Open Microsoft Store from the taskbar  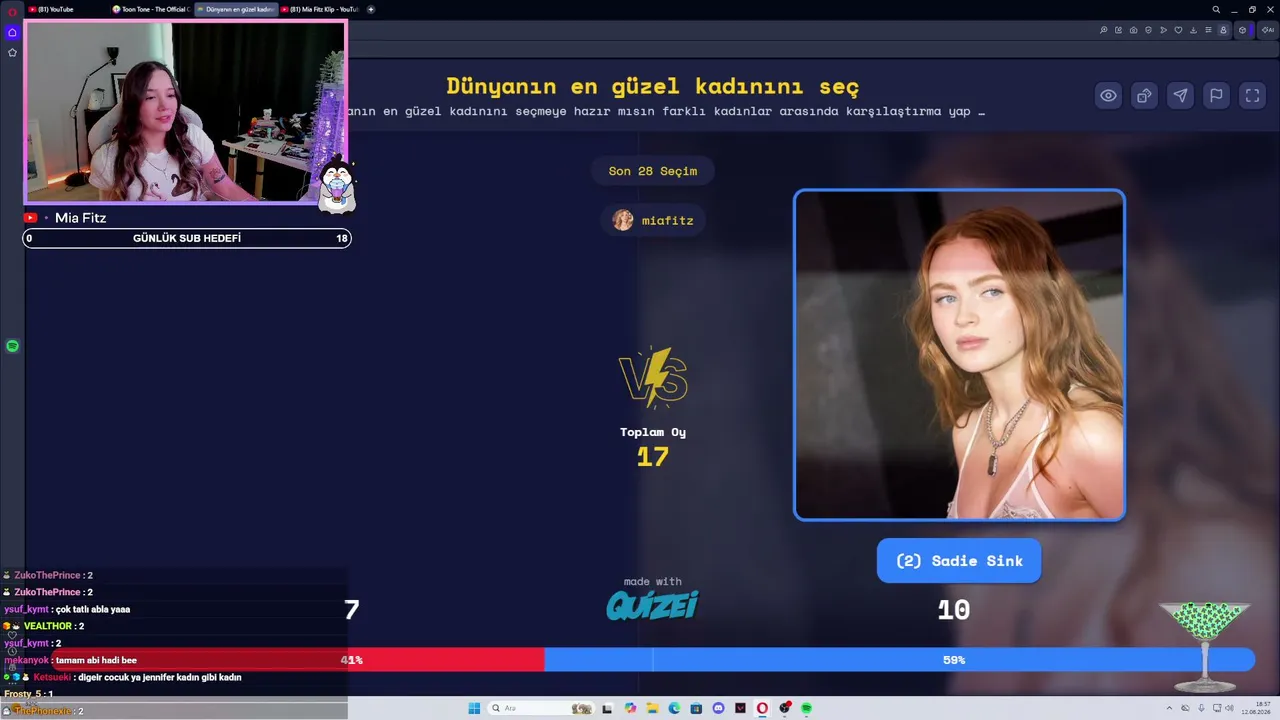pyautogui.click(x=696, y=708)
